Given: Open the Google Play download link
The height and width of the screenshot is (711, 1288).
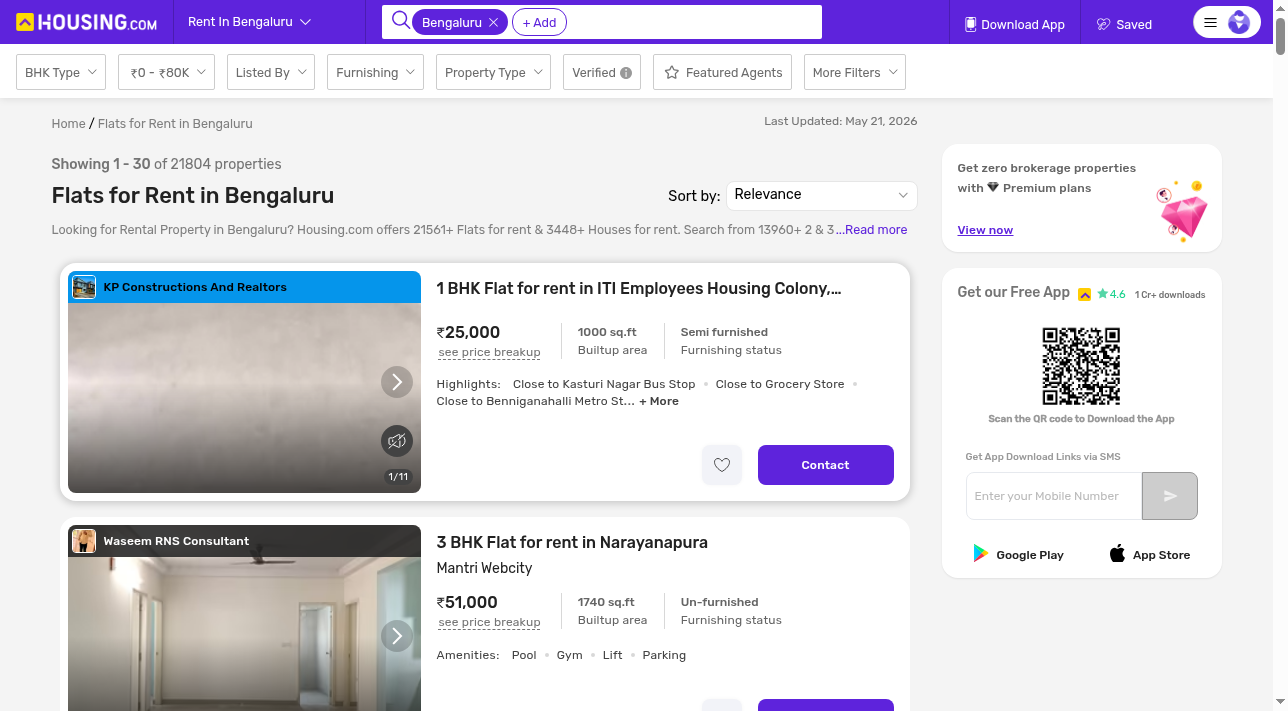Looking at the screenshot, I should [1018, 554].
